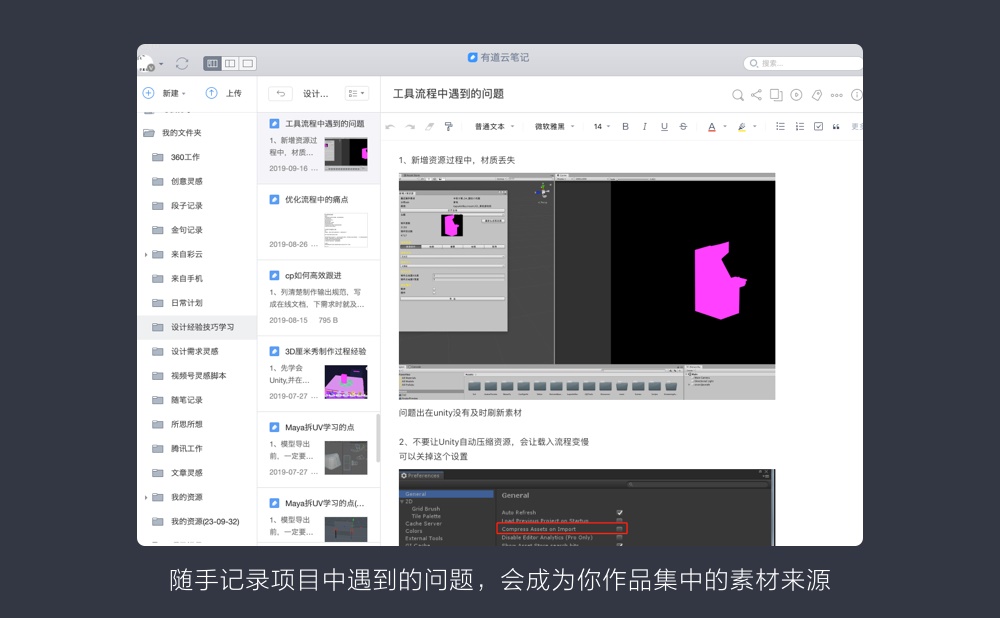Screen dimensions: 1000x618
Task: Click the more options ellipsis icon
Action: (835, 95)
